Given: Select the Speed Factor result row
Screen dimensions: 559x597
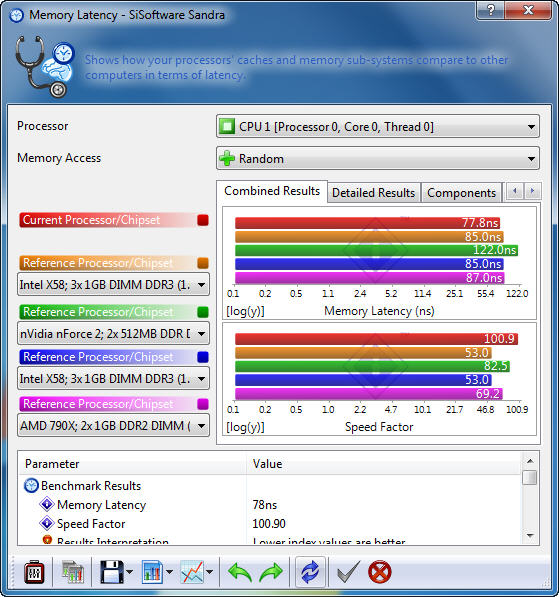Looking at the screenshot, I should 270,524.
